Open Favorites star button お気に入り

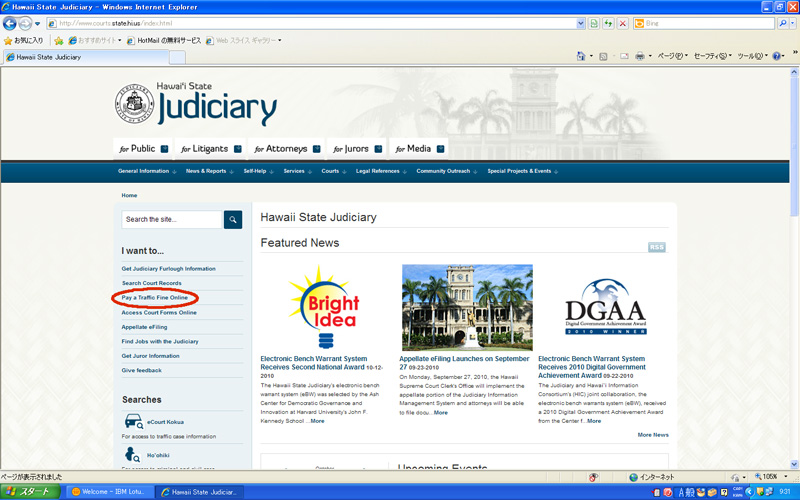(23, 40)
